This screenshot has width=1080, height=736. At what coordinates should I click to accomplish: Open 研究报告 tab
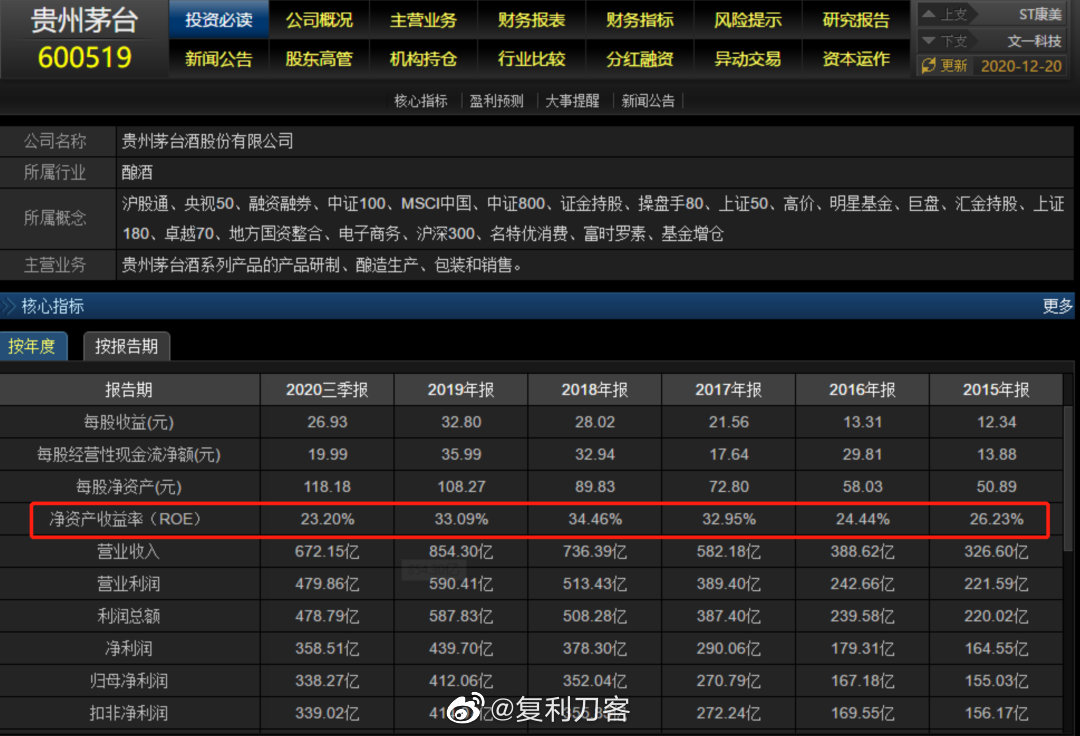(855, 20)
